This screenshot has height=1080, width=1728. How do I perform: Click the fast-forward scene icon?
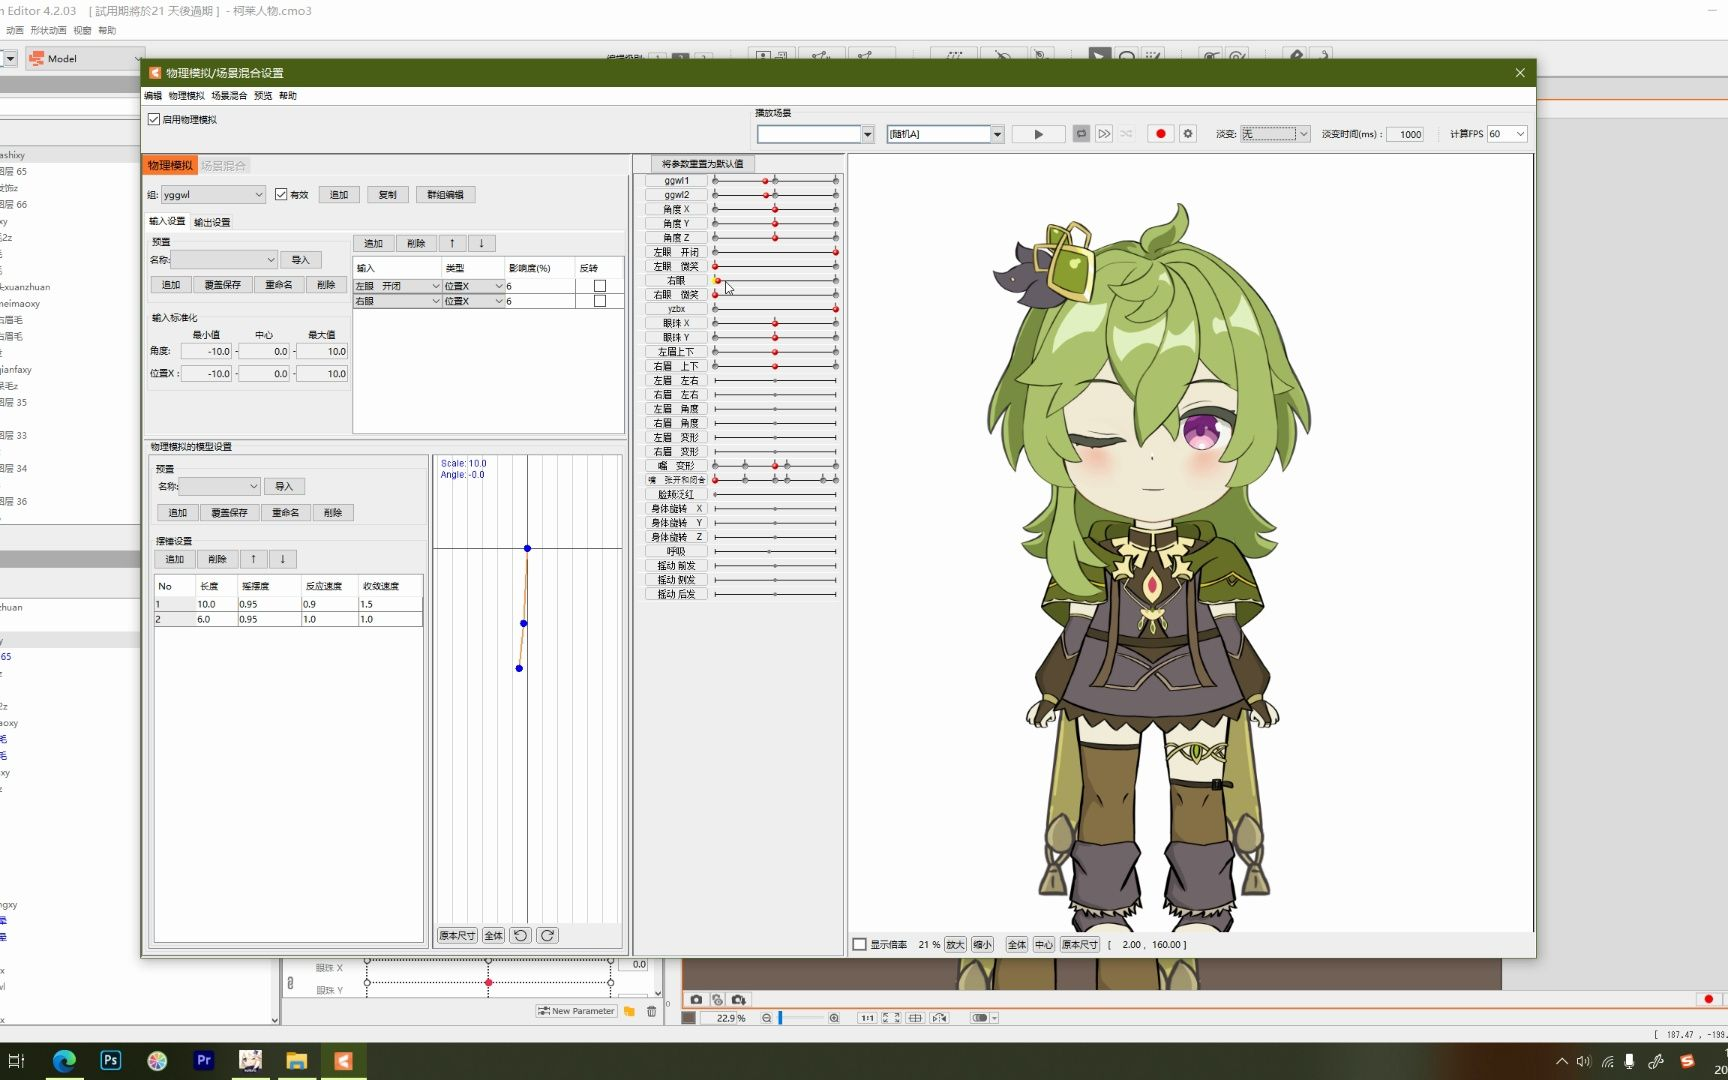pyautogui.click(x=1104, y=134)
